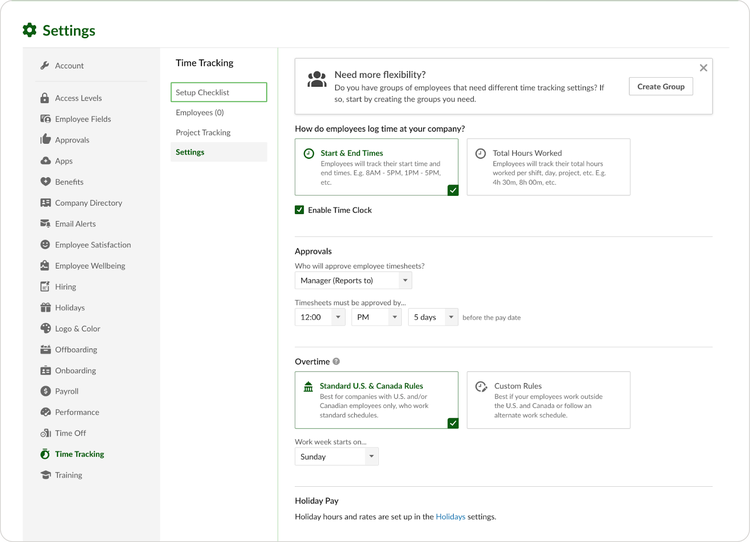Image resolution: width=750 pixels, height=542 pixels.
Task: Click the Training graduation cap icon
Action: (45, 475)
